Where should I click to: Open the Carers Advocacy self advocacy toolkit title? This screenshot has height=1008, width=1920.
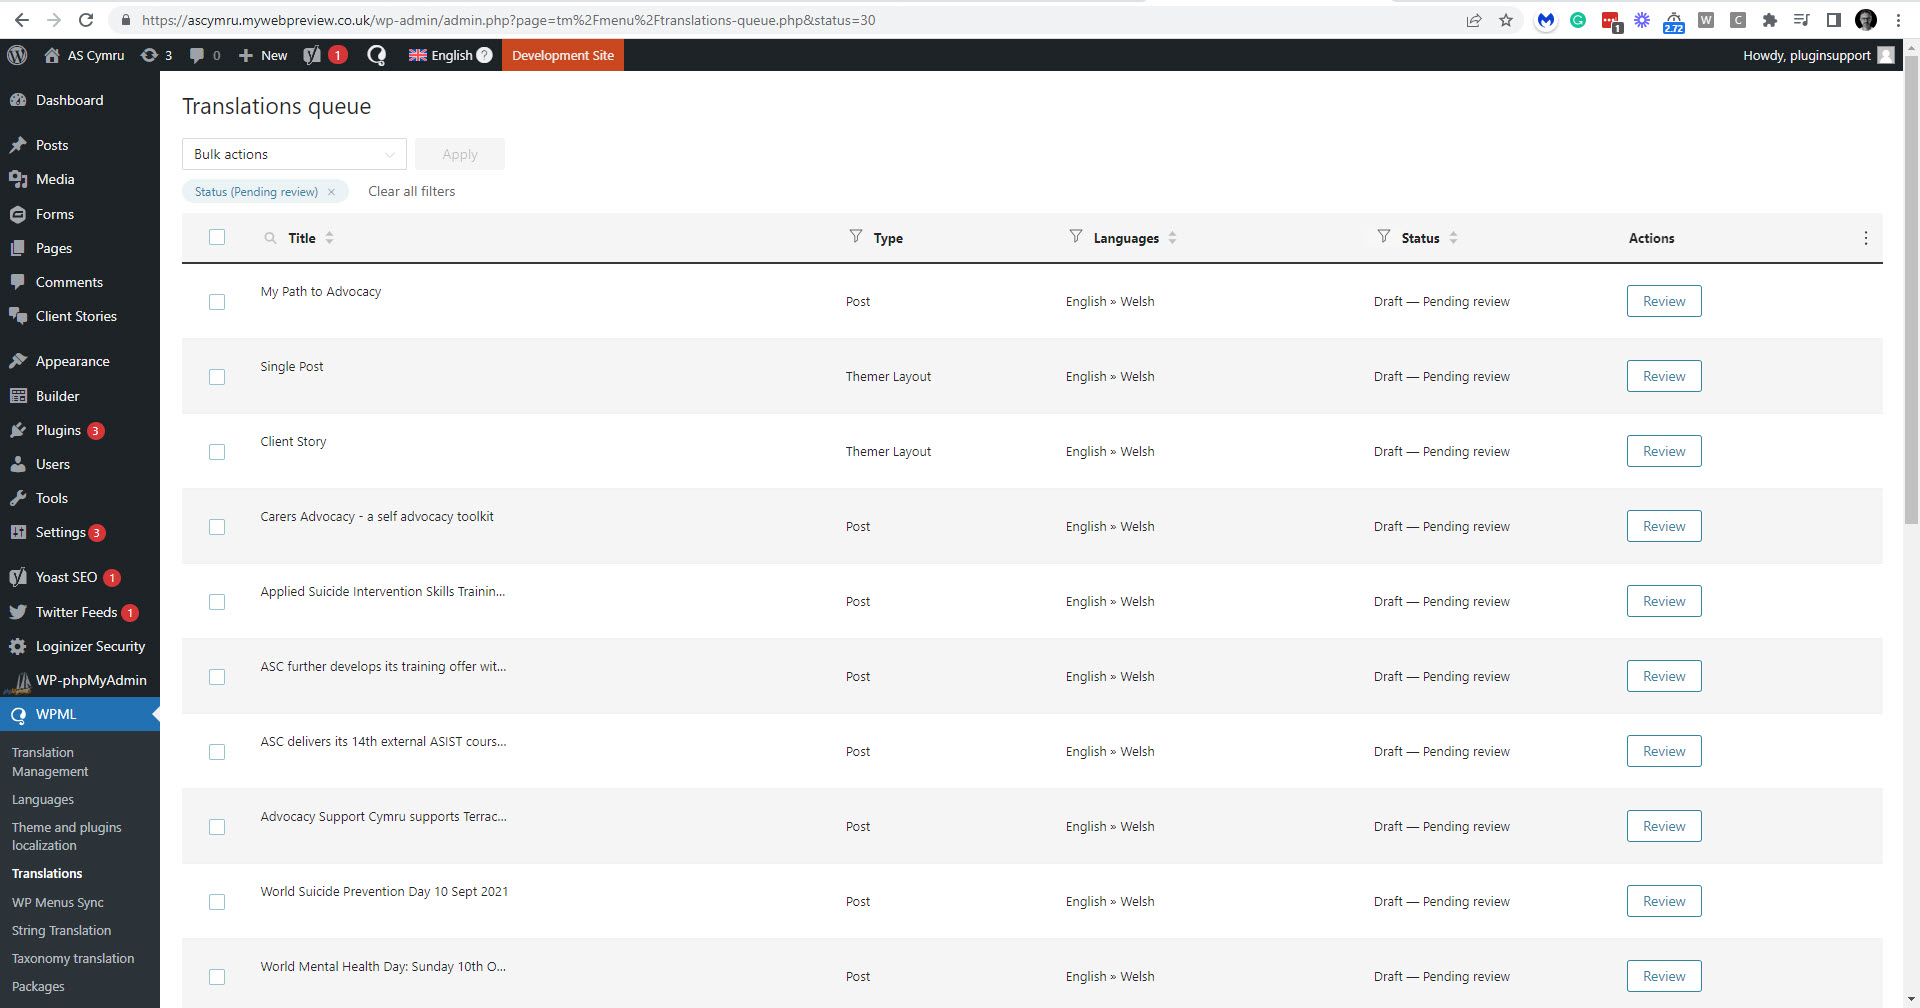(x=377, y=517)
